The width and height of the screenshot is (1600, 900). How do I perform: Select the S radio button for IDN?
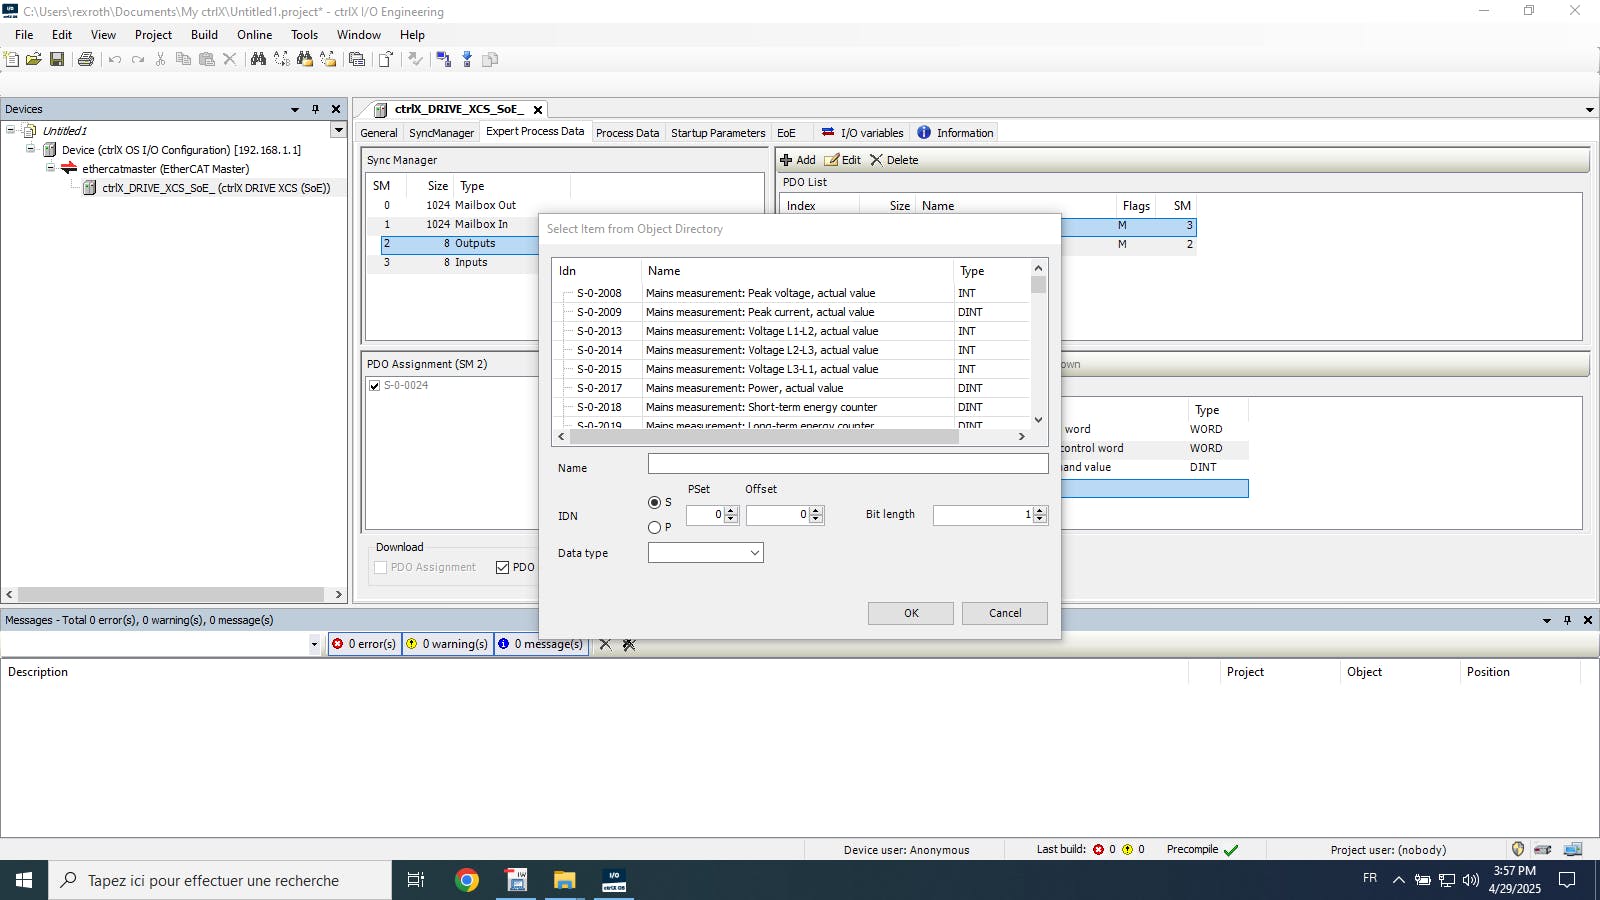pos(654,503)
